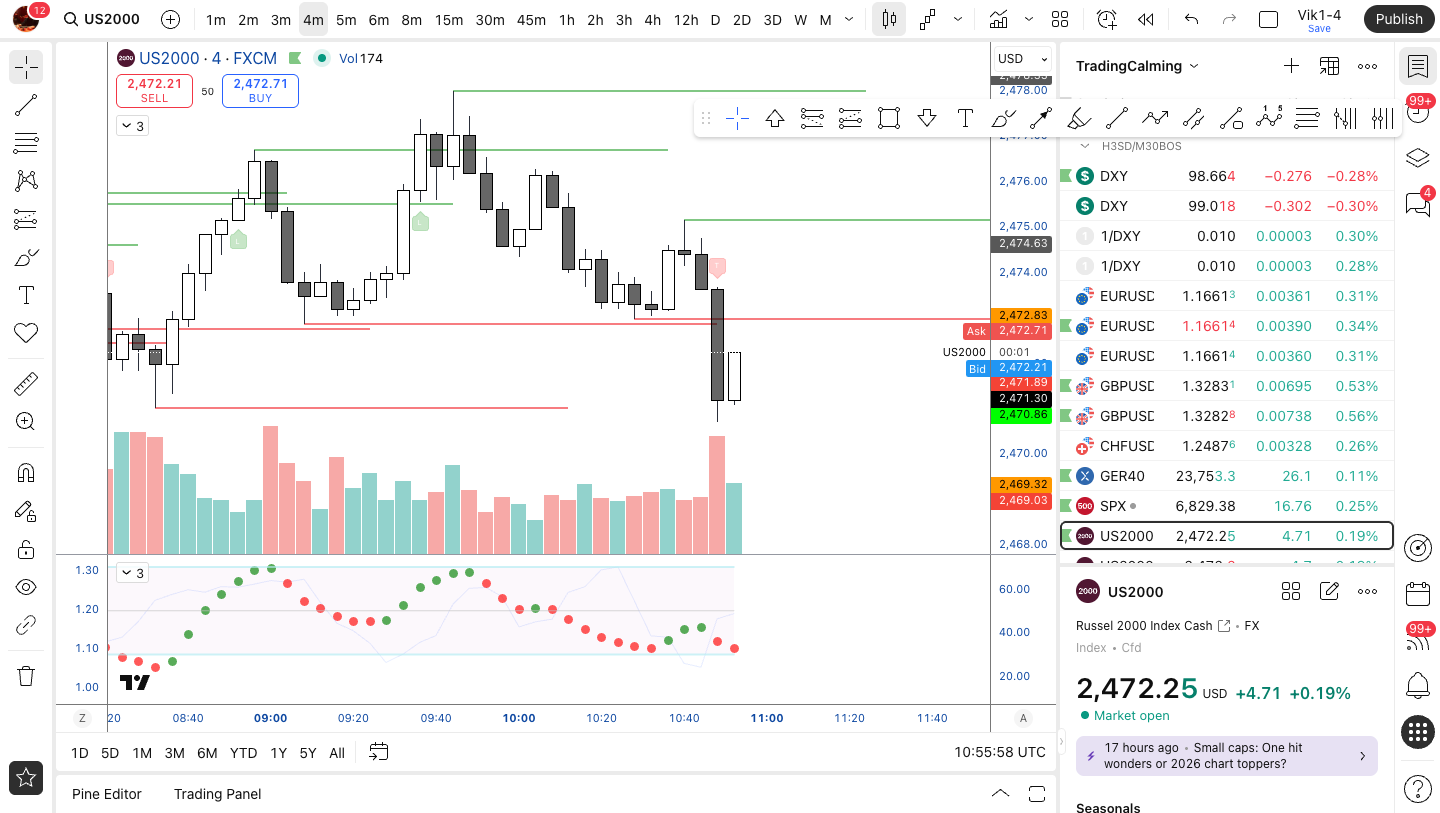Open the timeframe list dropdown chevron
The image size is (1440, 813).
point(850,19)
